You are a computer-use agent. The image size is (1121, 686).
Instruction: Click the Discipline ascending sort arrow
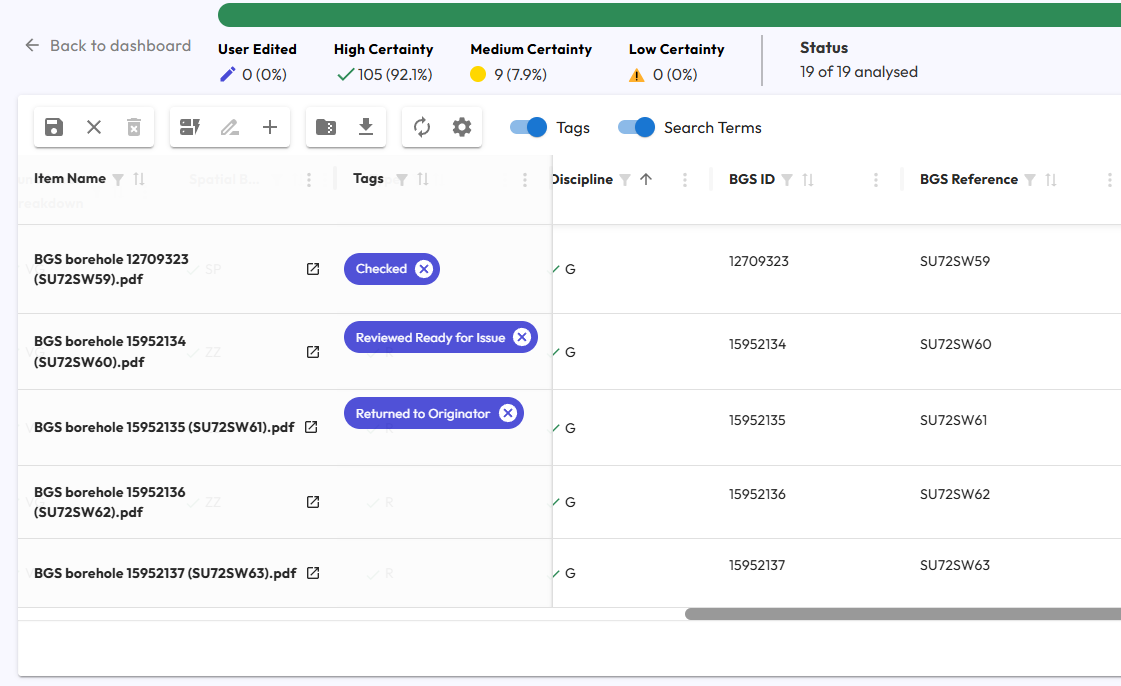646,179
